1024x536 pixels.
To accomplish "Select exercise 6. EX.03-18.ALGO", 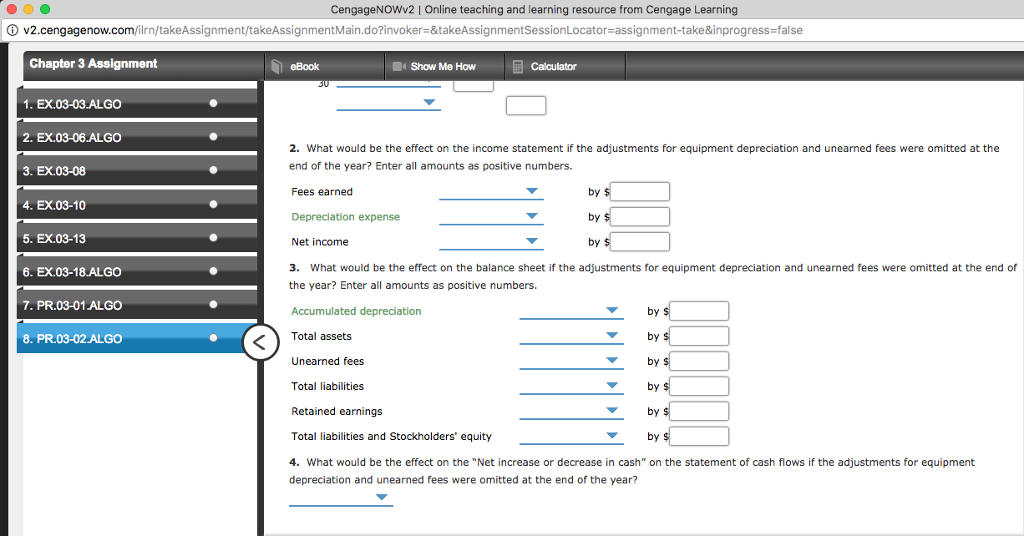I will (x=136, y=272).
